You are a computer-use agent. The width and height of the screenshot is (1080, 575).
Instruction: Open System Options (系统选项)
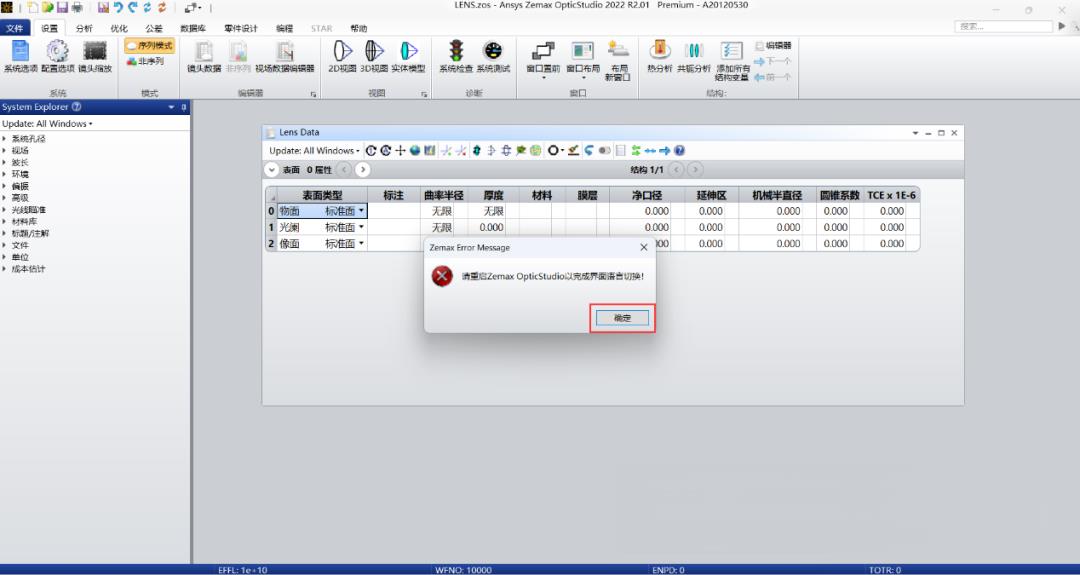(x=20, y=56)
